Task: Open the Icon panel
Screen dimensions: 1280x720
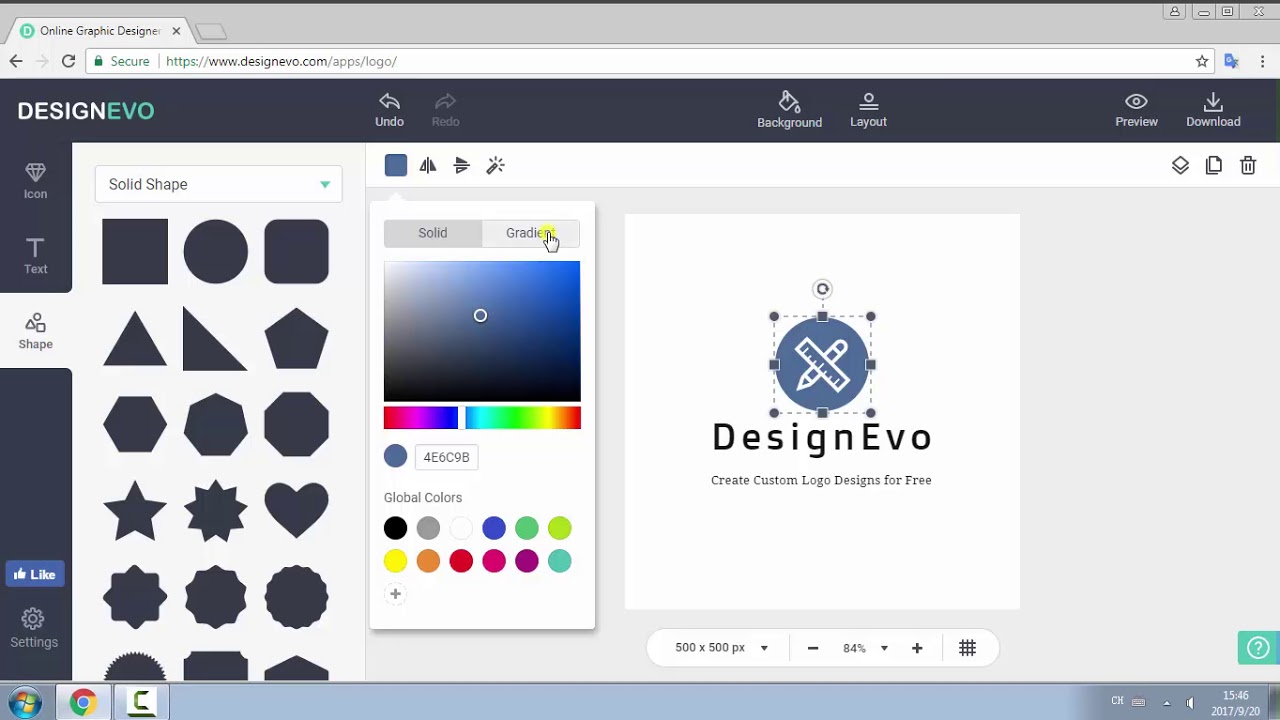Action: [35, 180]
